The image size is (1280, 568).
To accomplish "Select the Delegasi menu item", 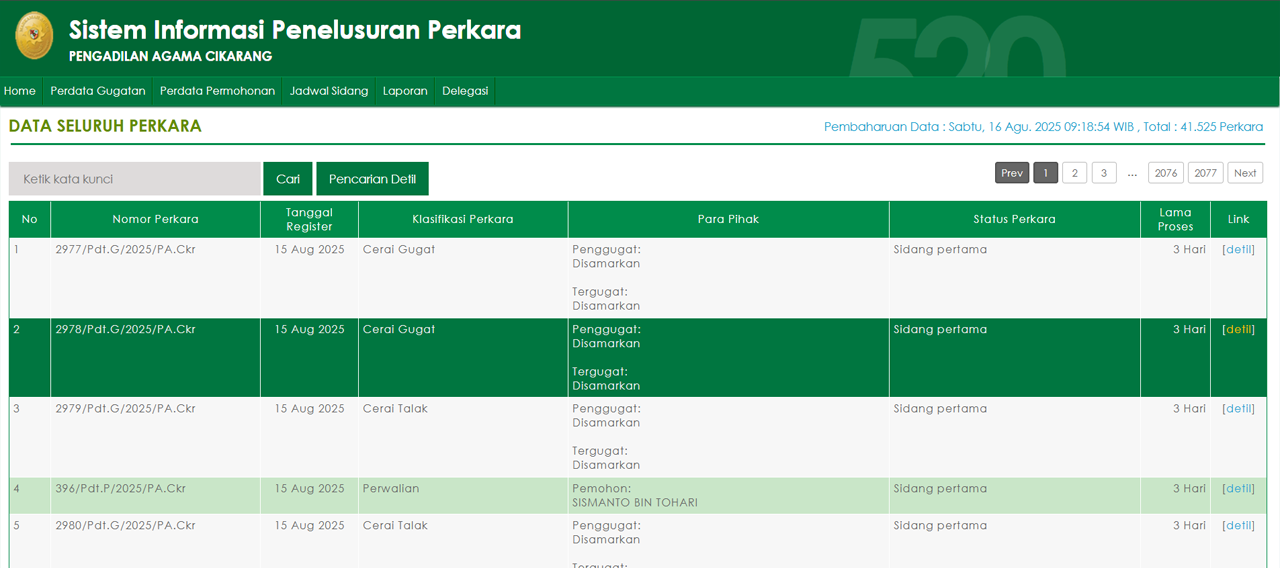I will coord(465,91).
